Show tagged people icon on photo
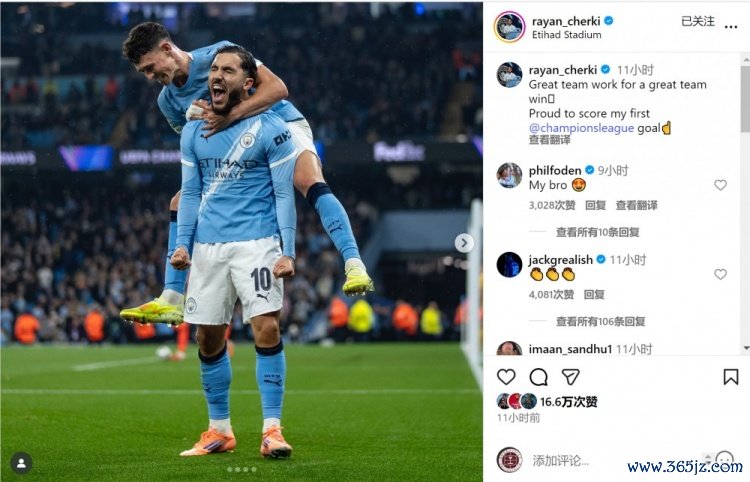The width and height of the screenshot is (750, 482). [22, 463]
